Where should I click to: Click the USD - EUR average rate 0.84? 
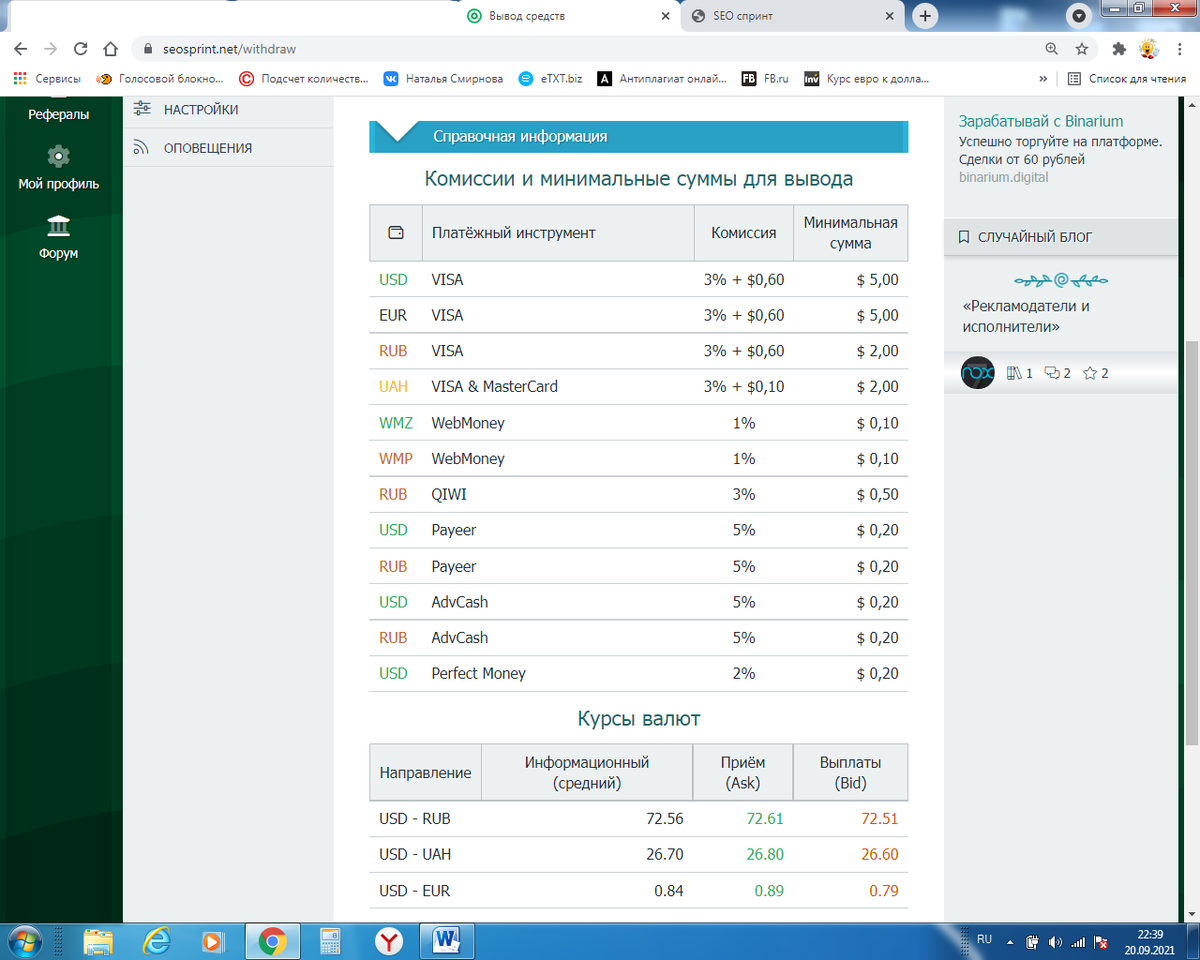669,890
